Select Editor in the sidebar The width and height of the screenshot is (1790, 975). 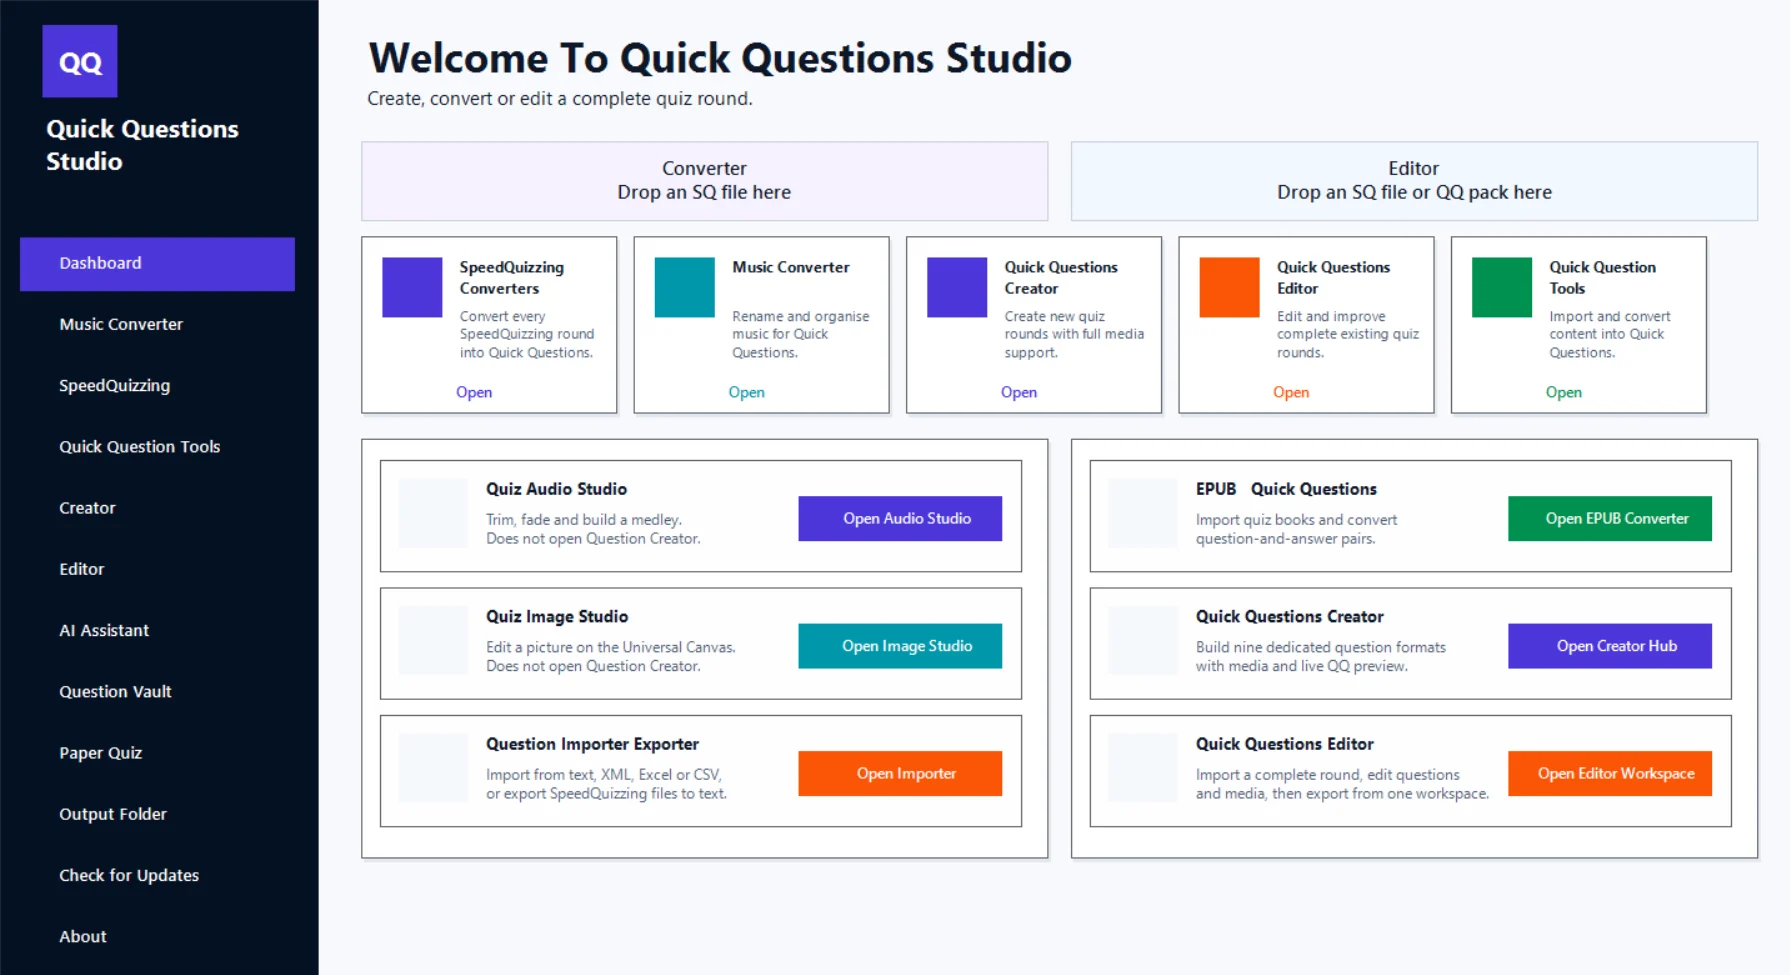point(157,570)
